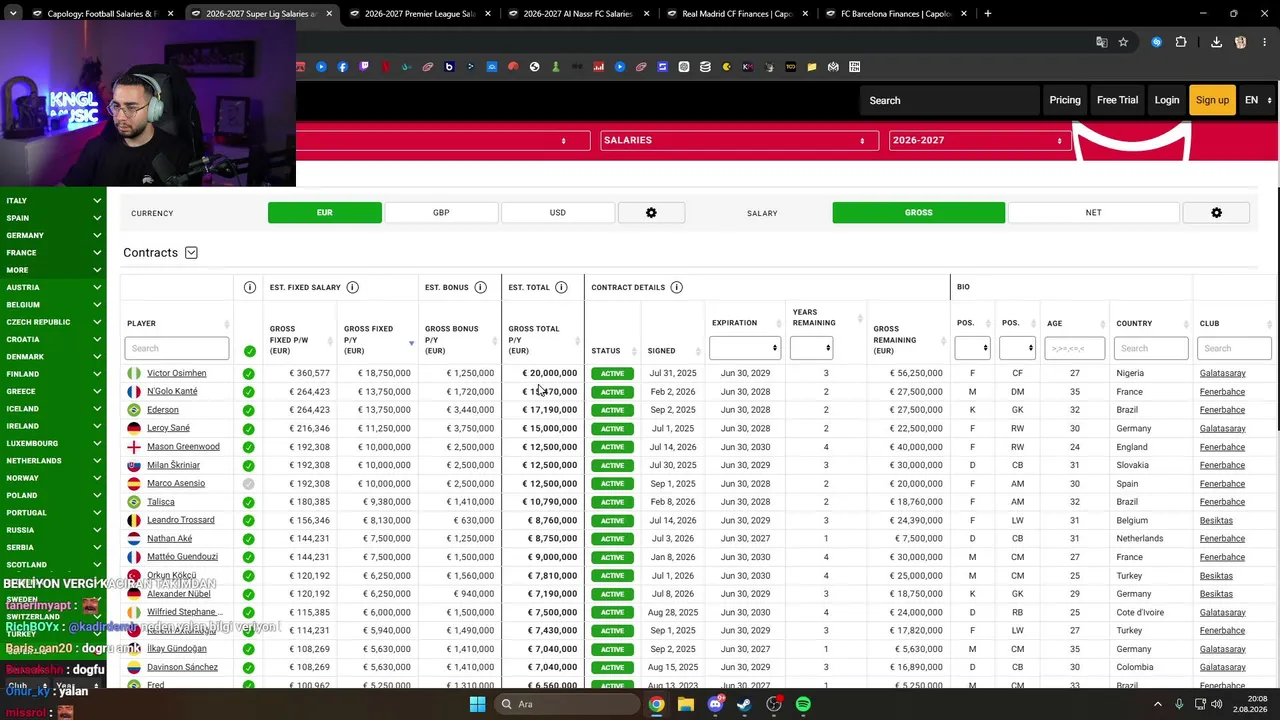This screenshot has width=1280, height=720.
Task: Open N'Golo Kanté's player page
Action: pos(172,391)
